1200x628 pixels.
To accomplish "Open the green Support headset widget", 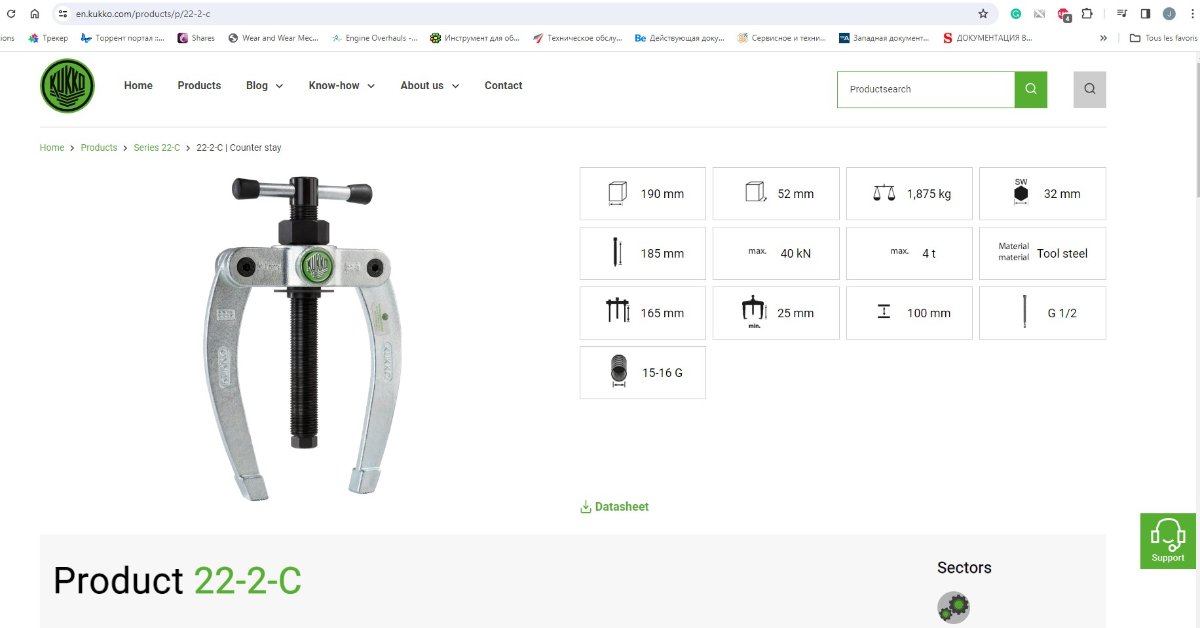I will [x=1167, y=541].
